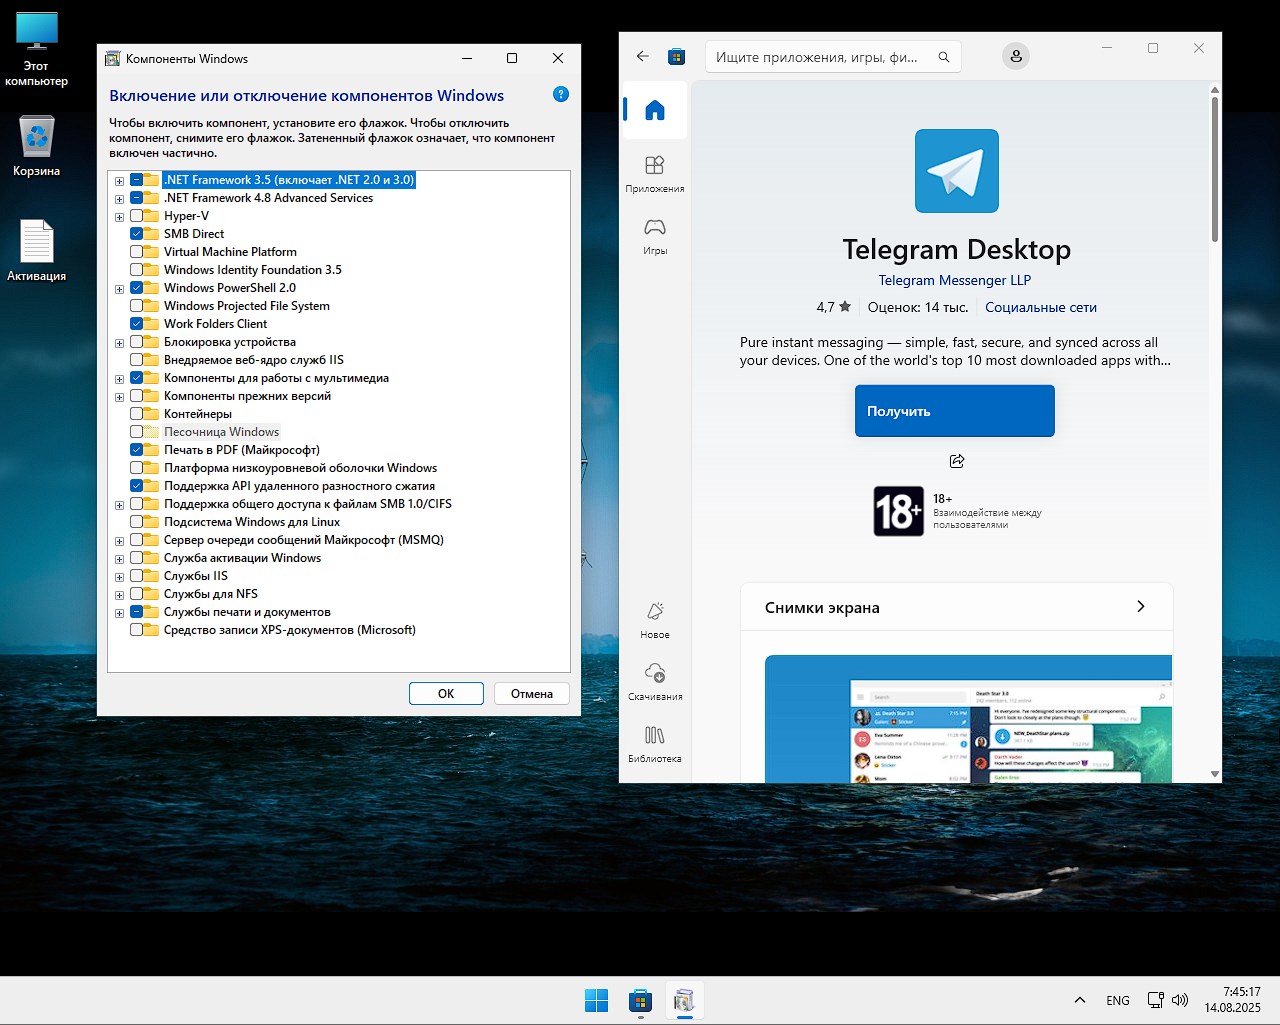The width and height of the screenshot is (1280, 1025).
Task: Open Этот компьютер desktop icon
Action: [x=37, y=49]
